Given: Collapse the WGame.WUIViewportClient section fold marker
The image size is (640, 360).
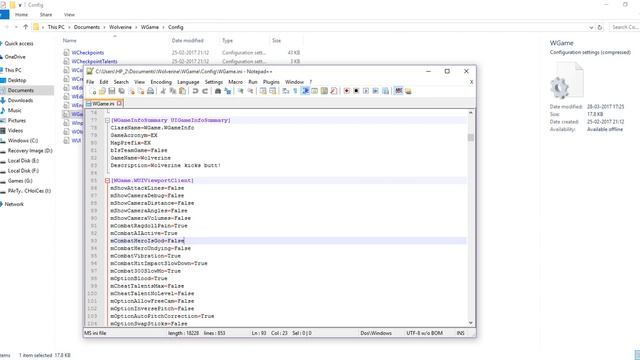Looking at the screenshot, I should [x=107, y=180].
